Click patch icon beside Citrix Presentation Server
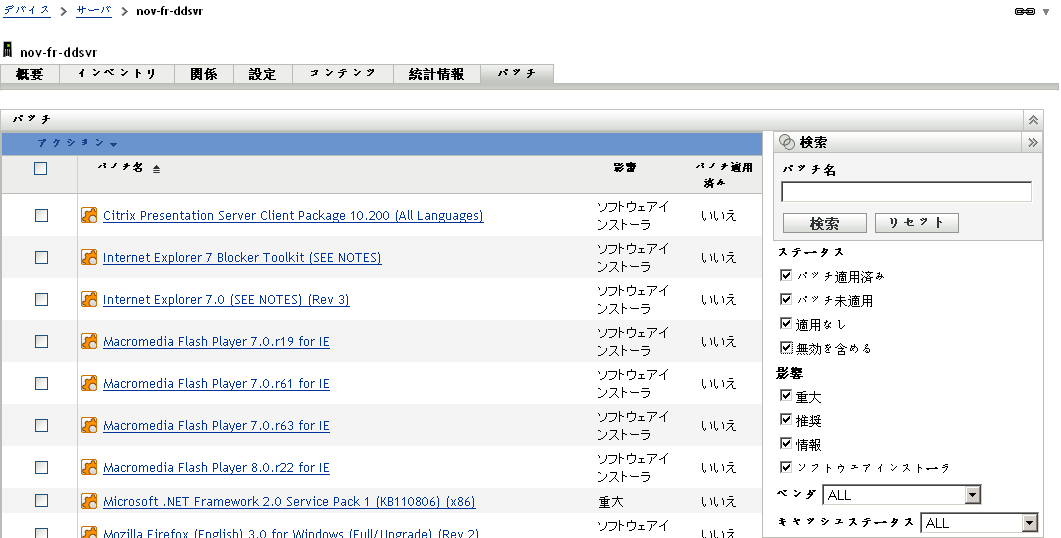Screen dimensions: 1061x538 pos(89,215)
